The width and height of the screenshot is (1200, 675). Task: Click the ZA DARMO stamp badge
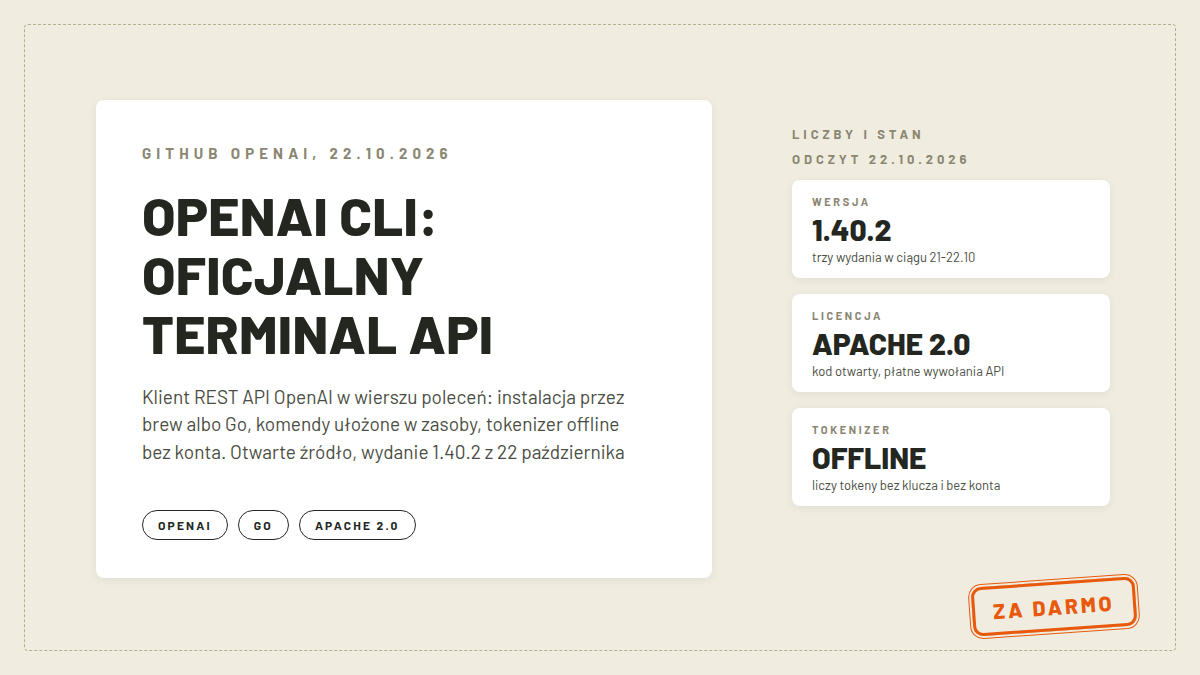tap(1054, 606)
